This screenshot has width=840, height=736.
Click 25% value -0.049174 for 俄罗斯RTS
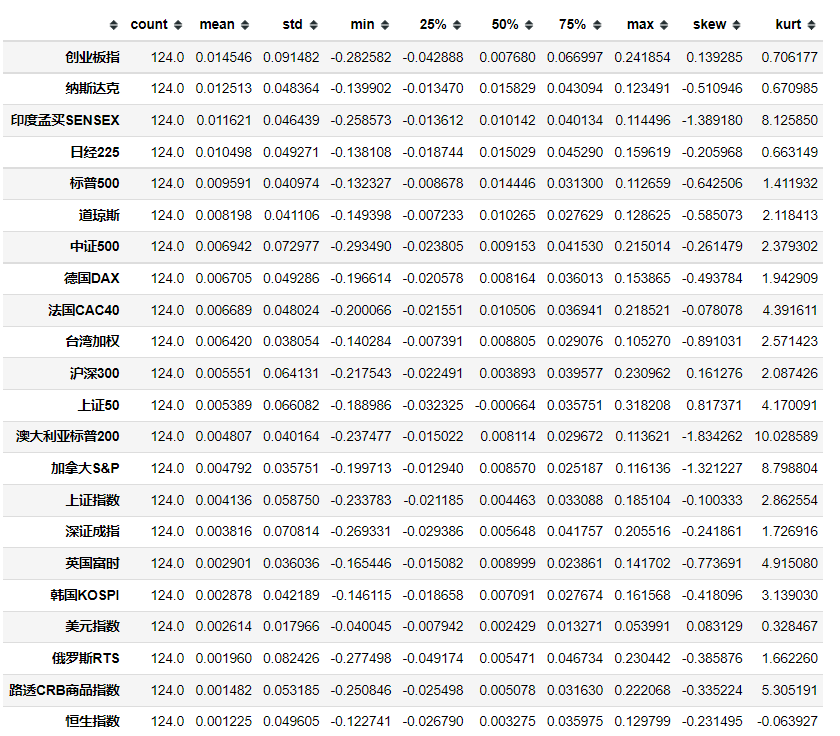pyautogui.click(x=433, y=659)
